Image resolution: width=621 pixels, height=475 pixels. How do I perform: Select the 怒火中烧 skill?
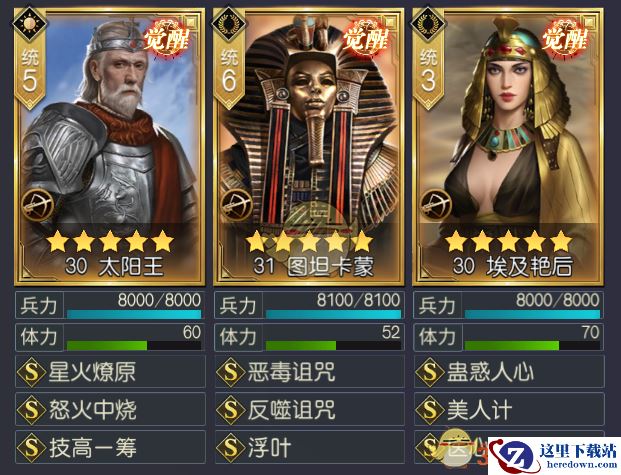coord(110,410)
